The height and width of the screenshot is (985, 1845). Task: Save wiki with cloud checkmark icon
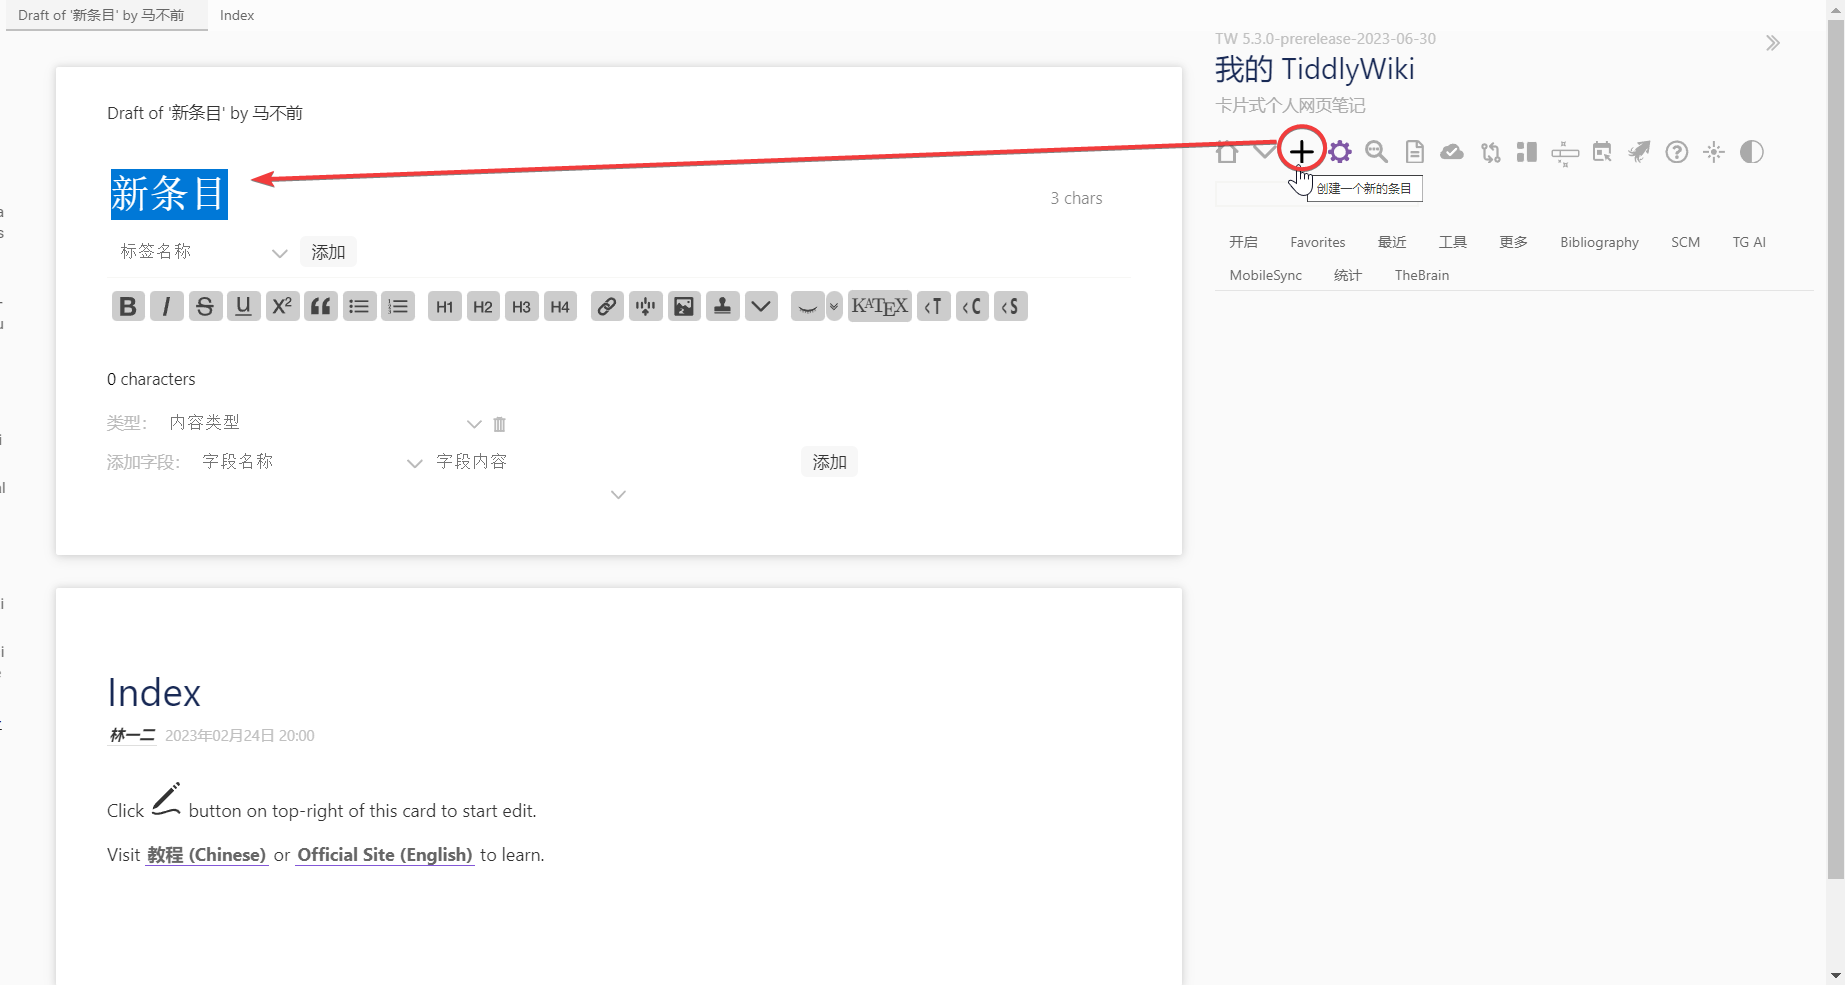pos(1452,152)
